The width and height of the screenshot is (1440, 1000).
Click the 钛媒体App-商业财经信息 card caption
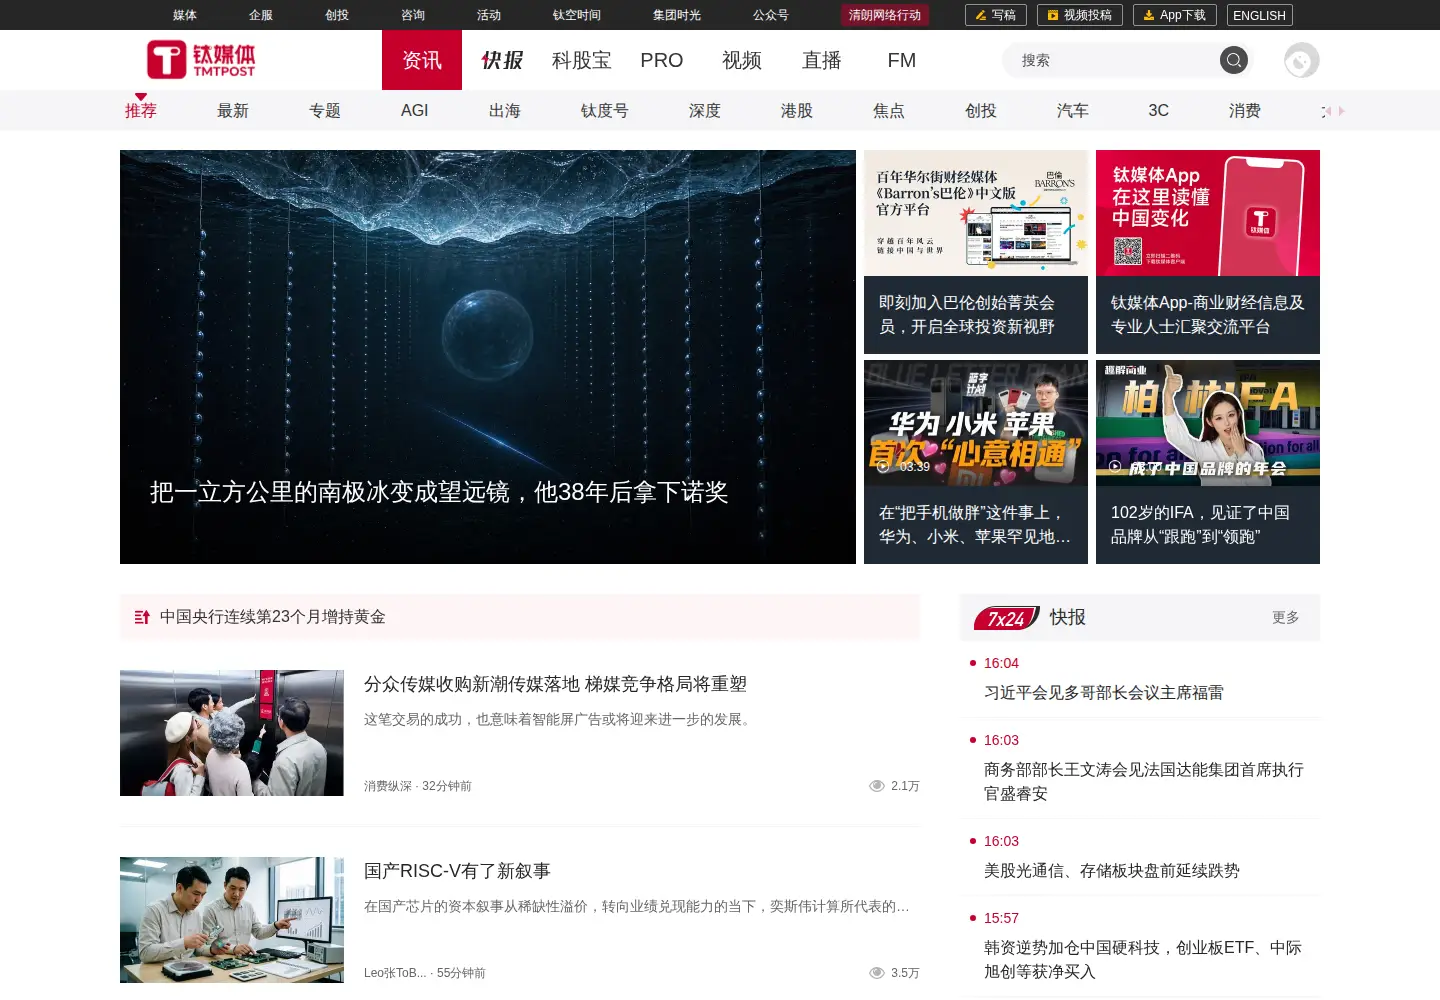point(1208,315)
